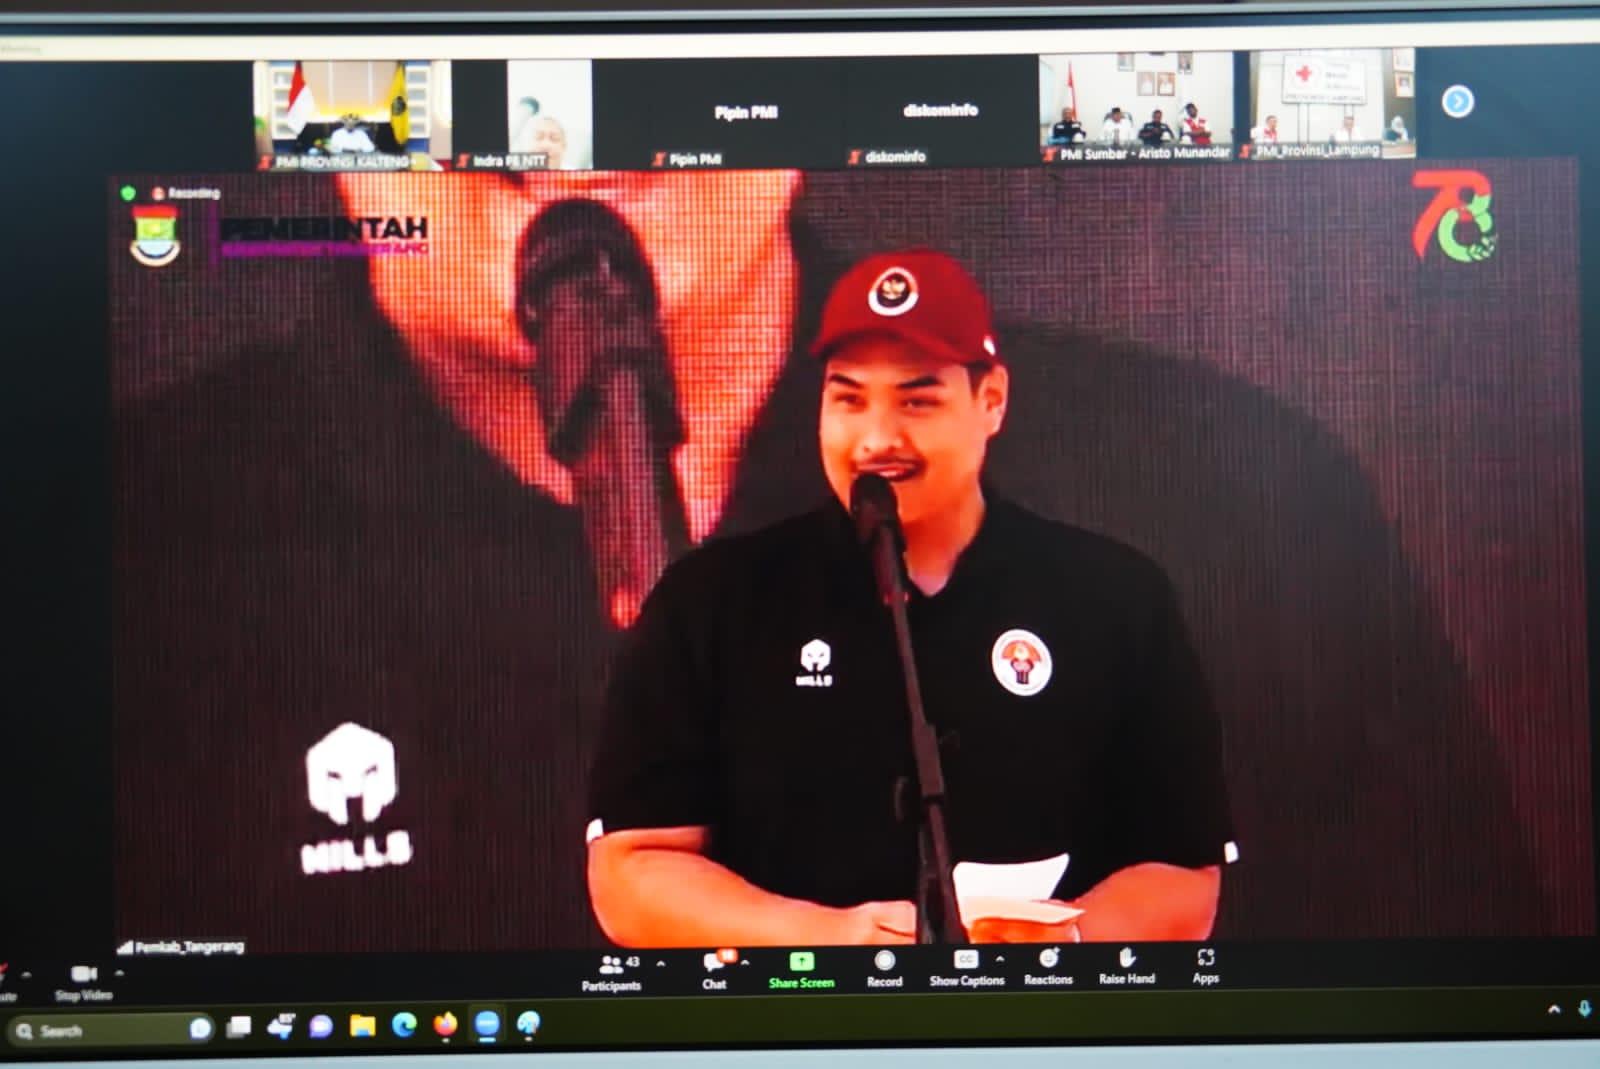Open the Reactions menu
This screenshot has height=1069, width=1600.
point(1048,966)
